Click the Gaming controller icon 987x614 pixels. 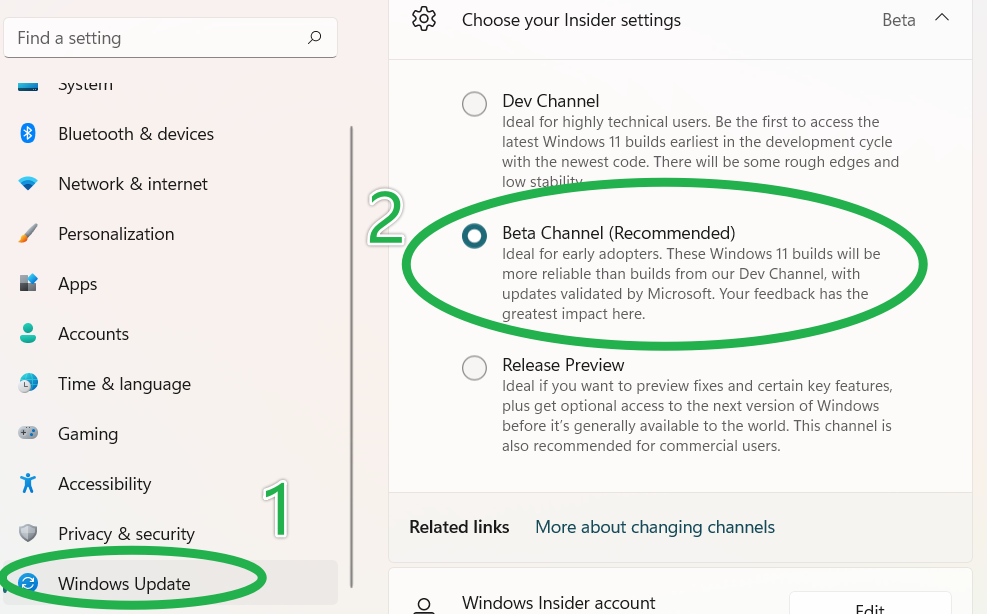click(28, 433)
